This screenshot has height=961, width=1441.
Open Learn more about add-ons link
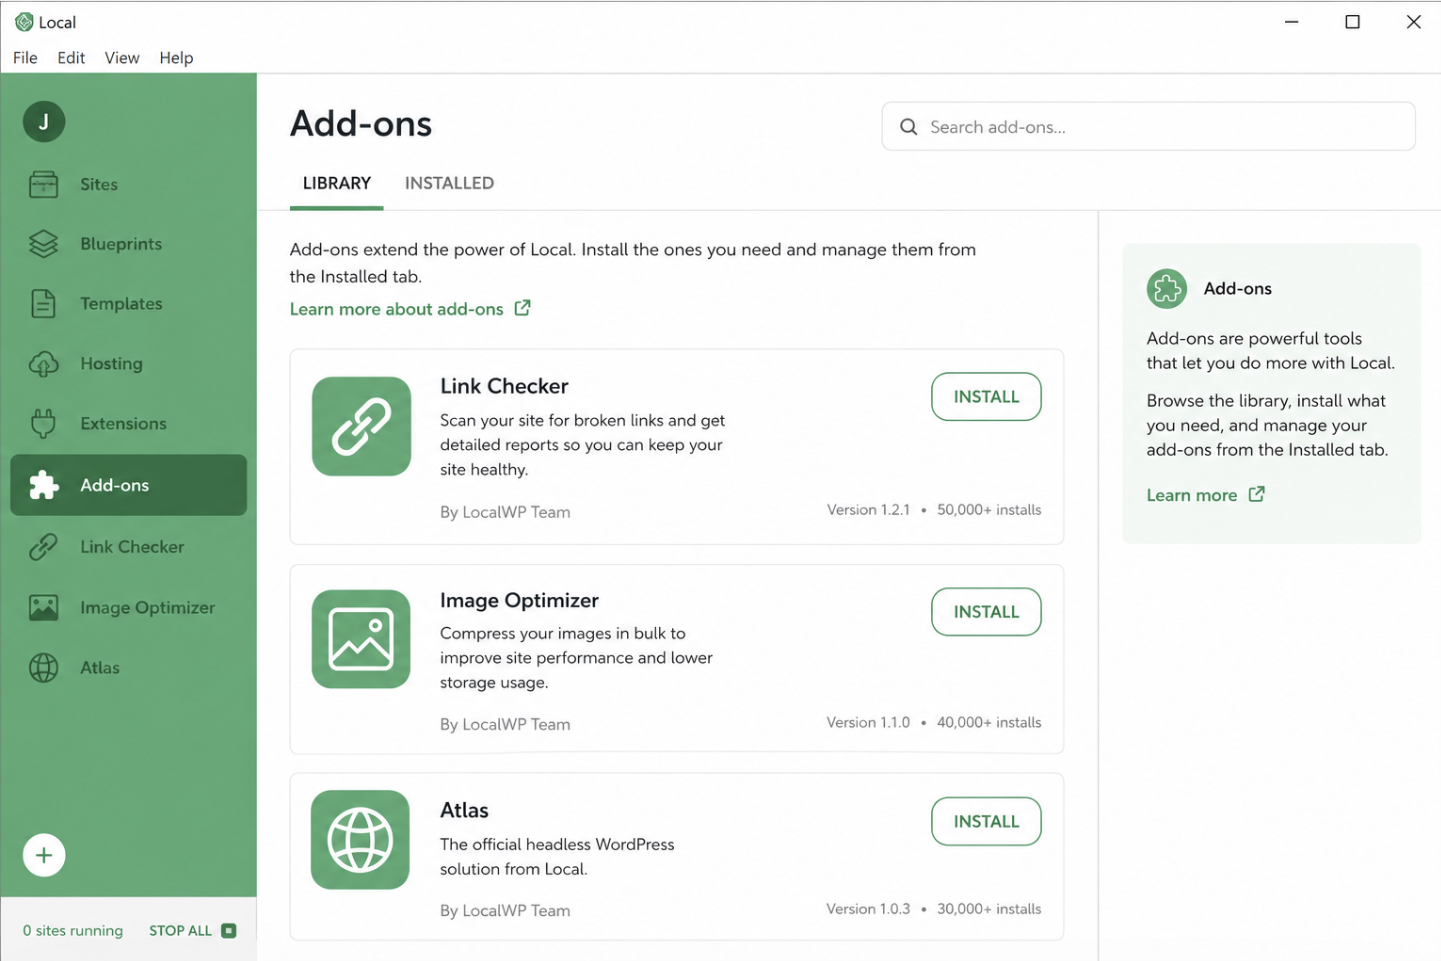point(397,309)
